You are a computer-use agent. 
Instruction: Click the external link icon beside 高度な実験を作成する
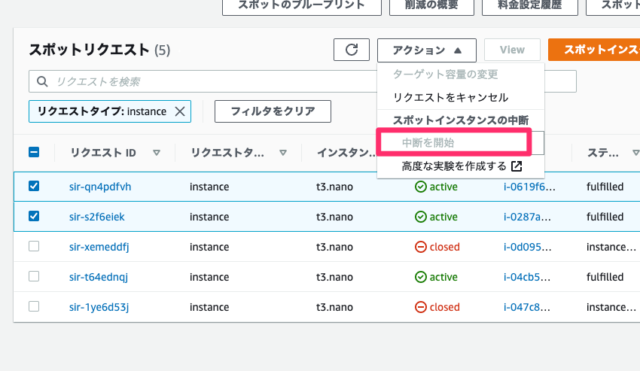coord(517,167)
